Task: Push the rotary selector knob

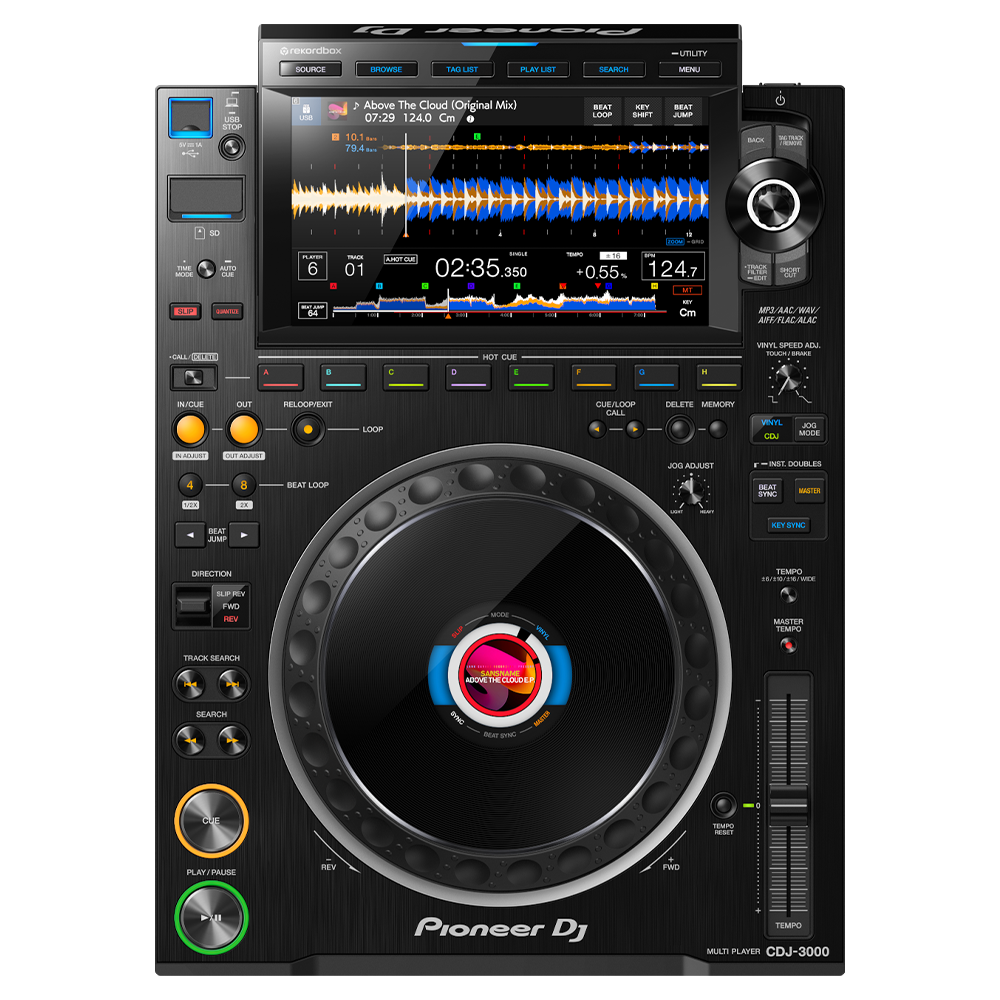Action: pyautogui.click(x=773, y=204)
